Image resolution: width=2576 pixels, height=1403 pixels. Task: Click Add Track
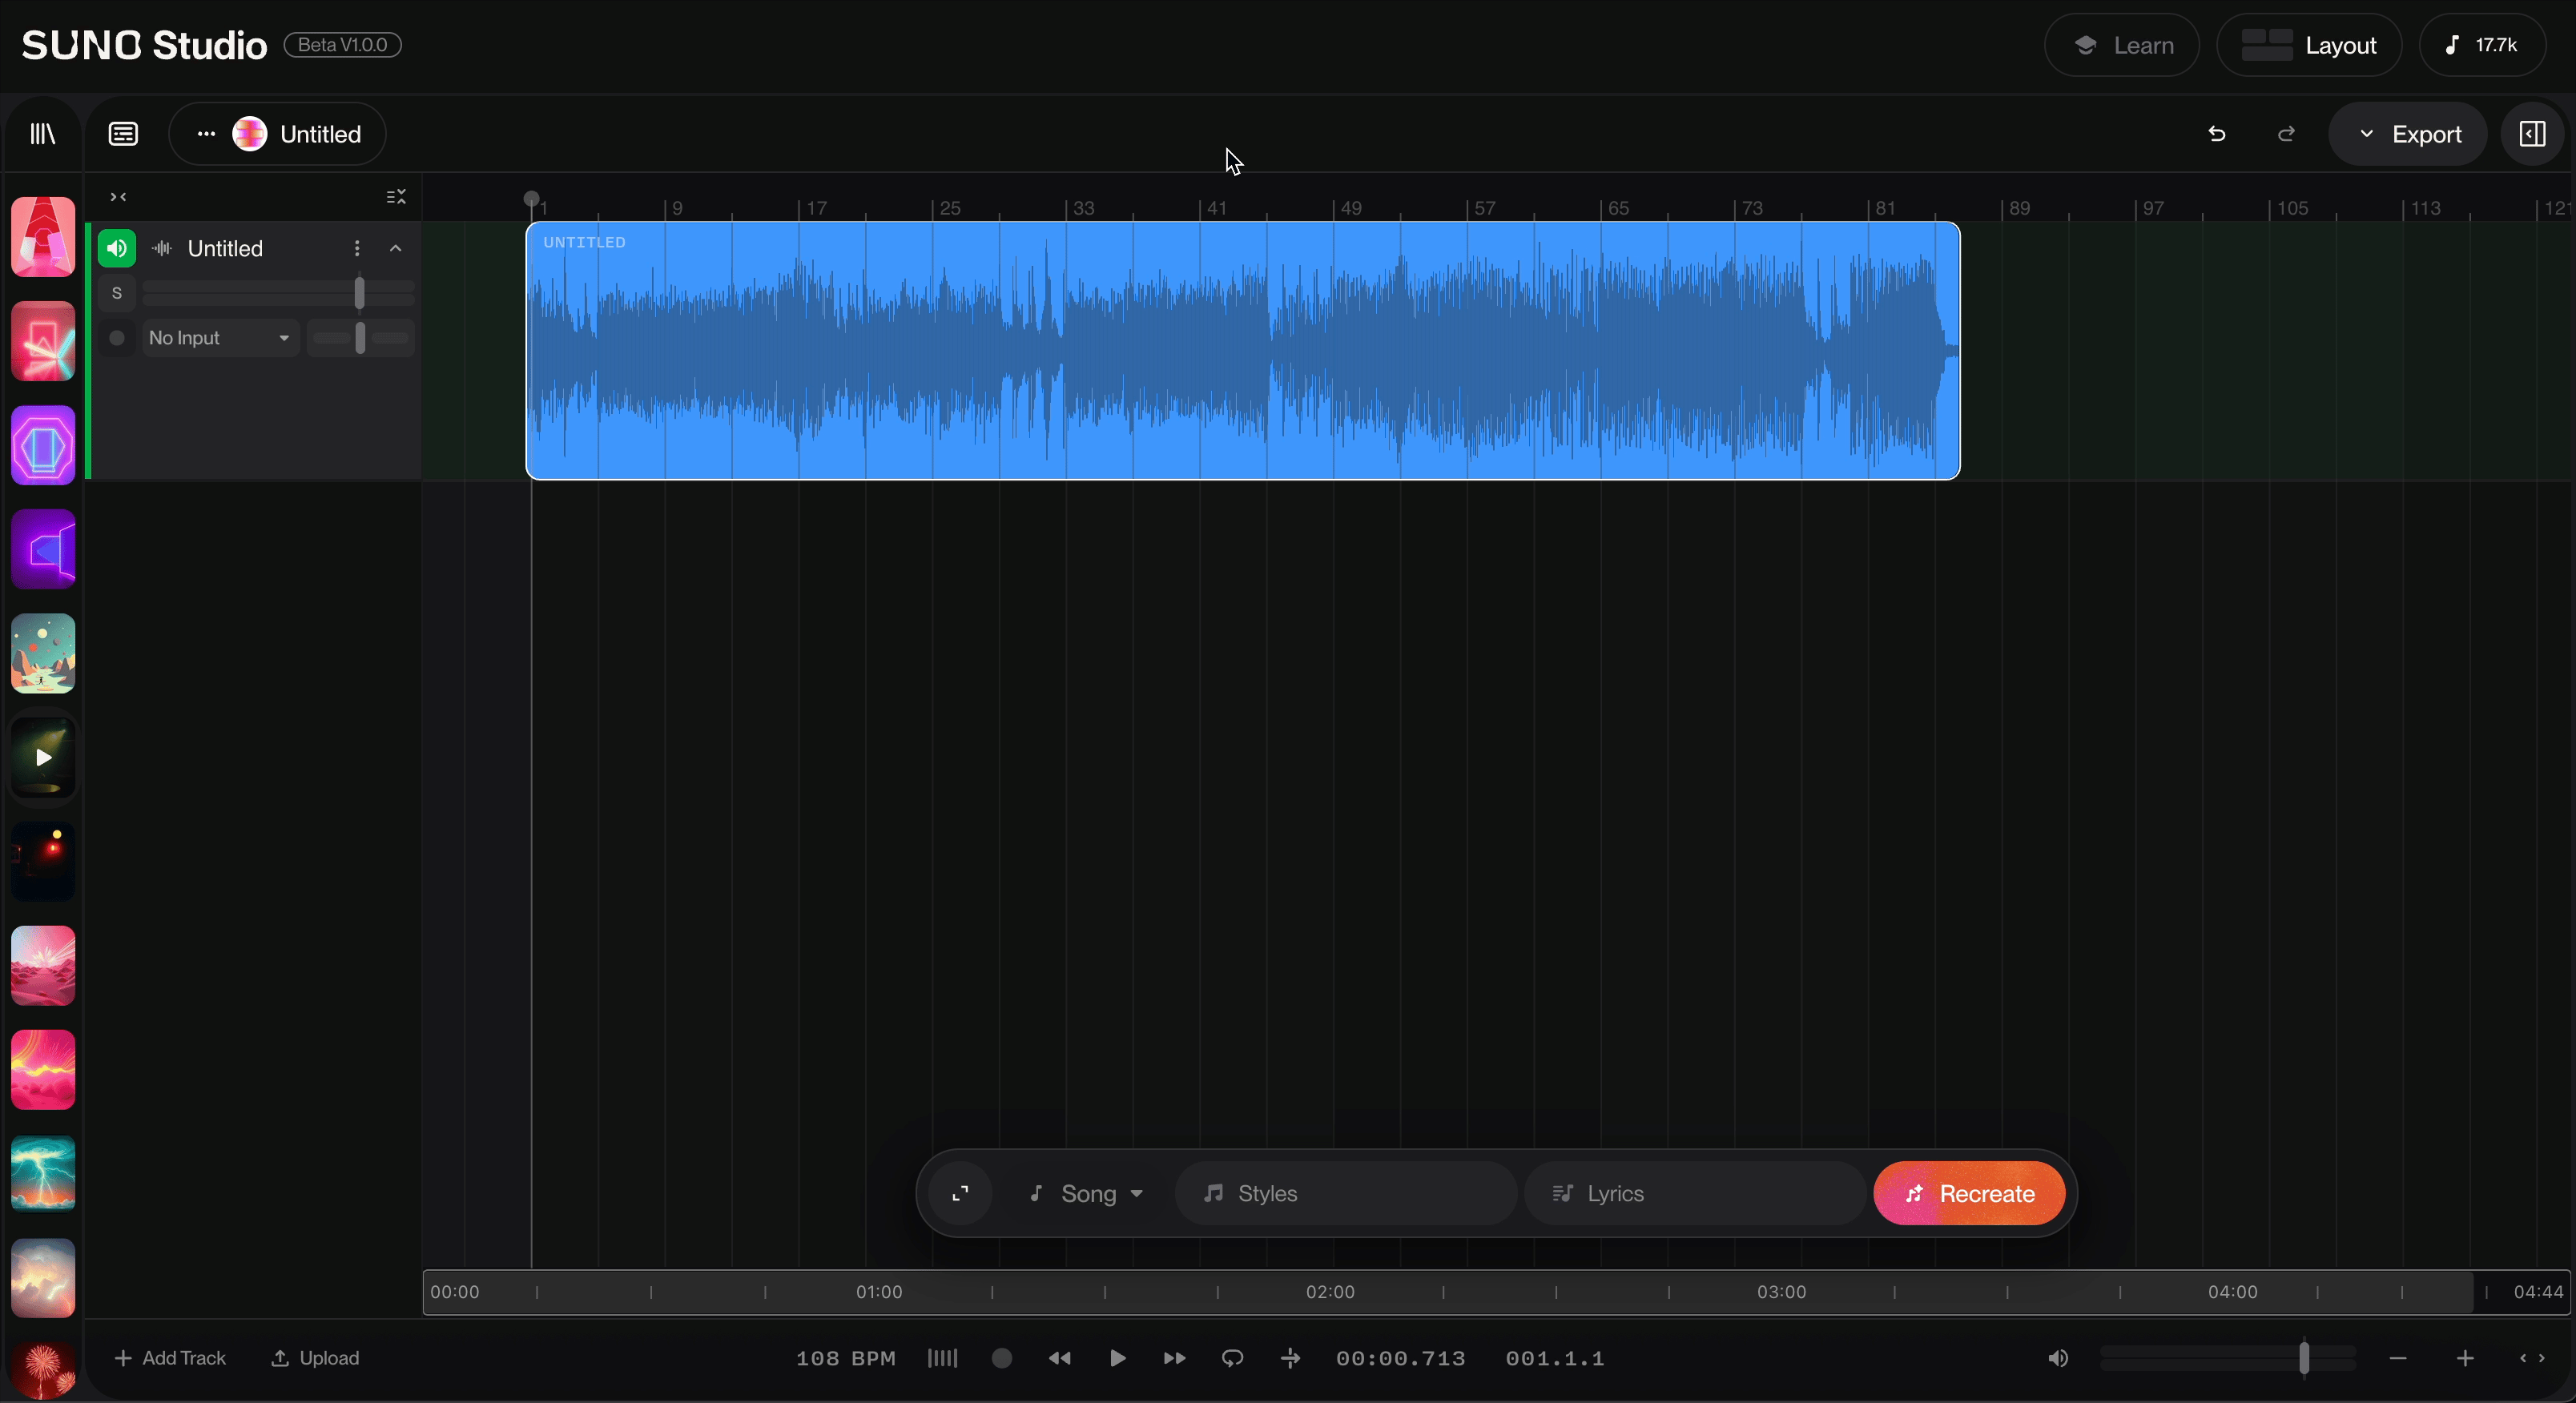171,1358
